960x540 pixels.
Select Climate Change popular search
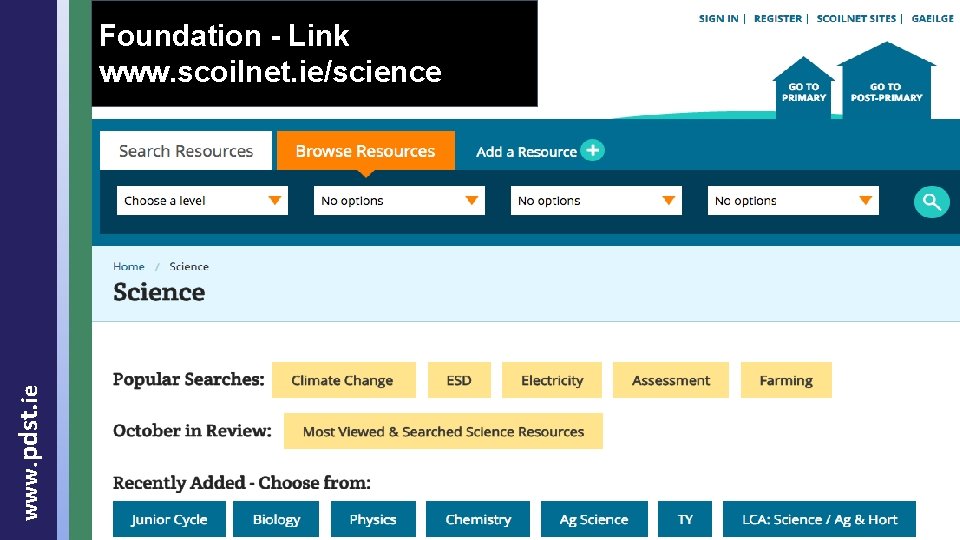(342, 380)
